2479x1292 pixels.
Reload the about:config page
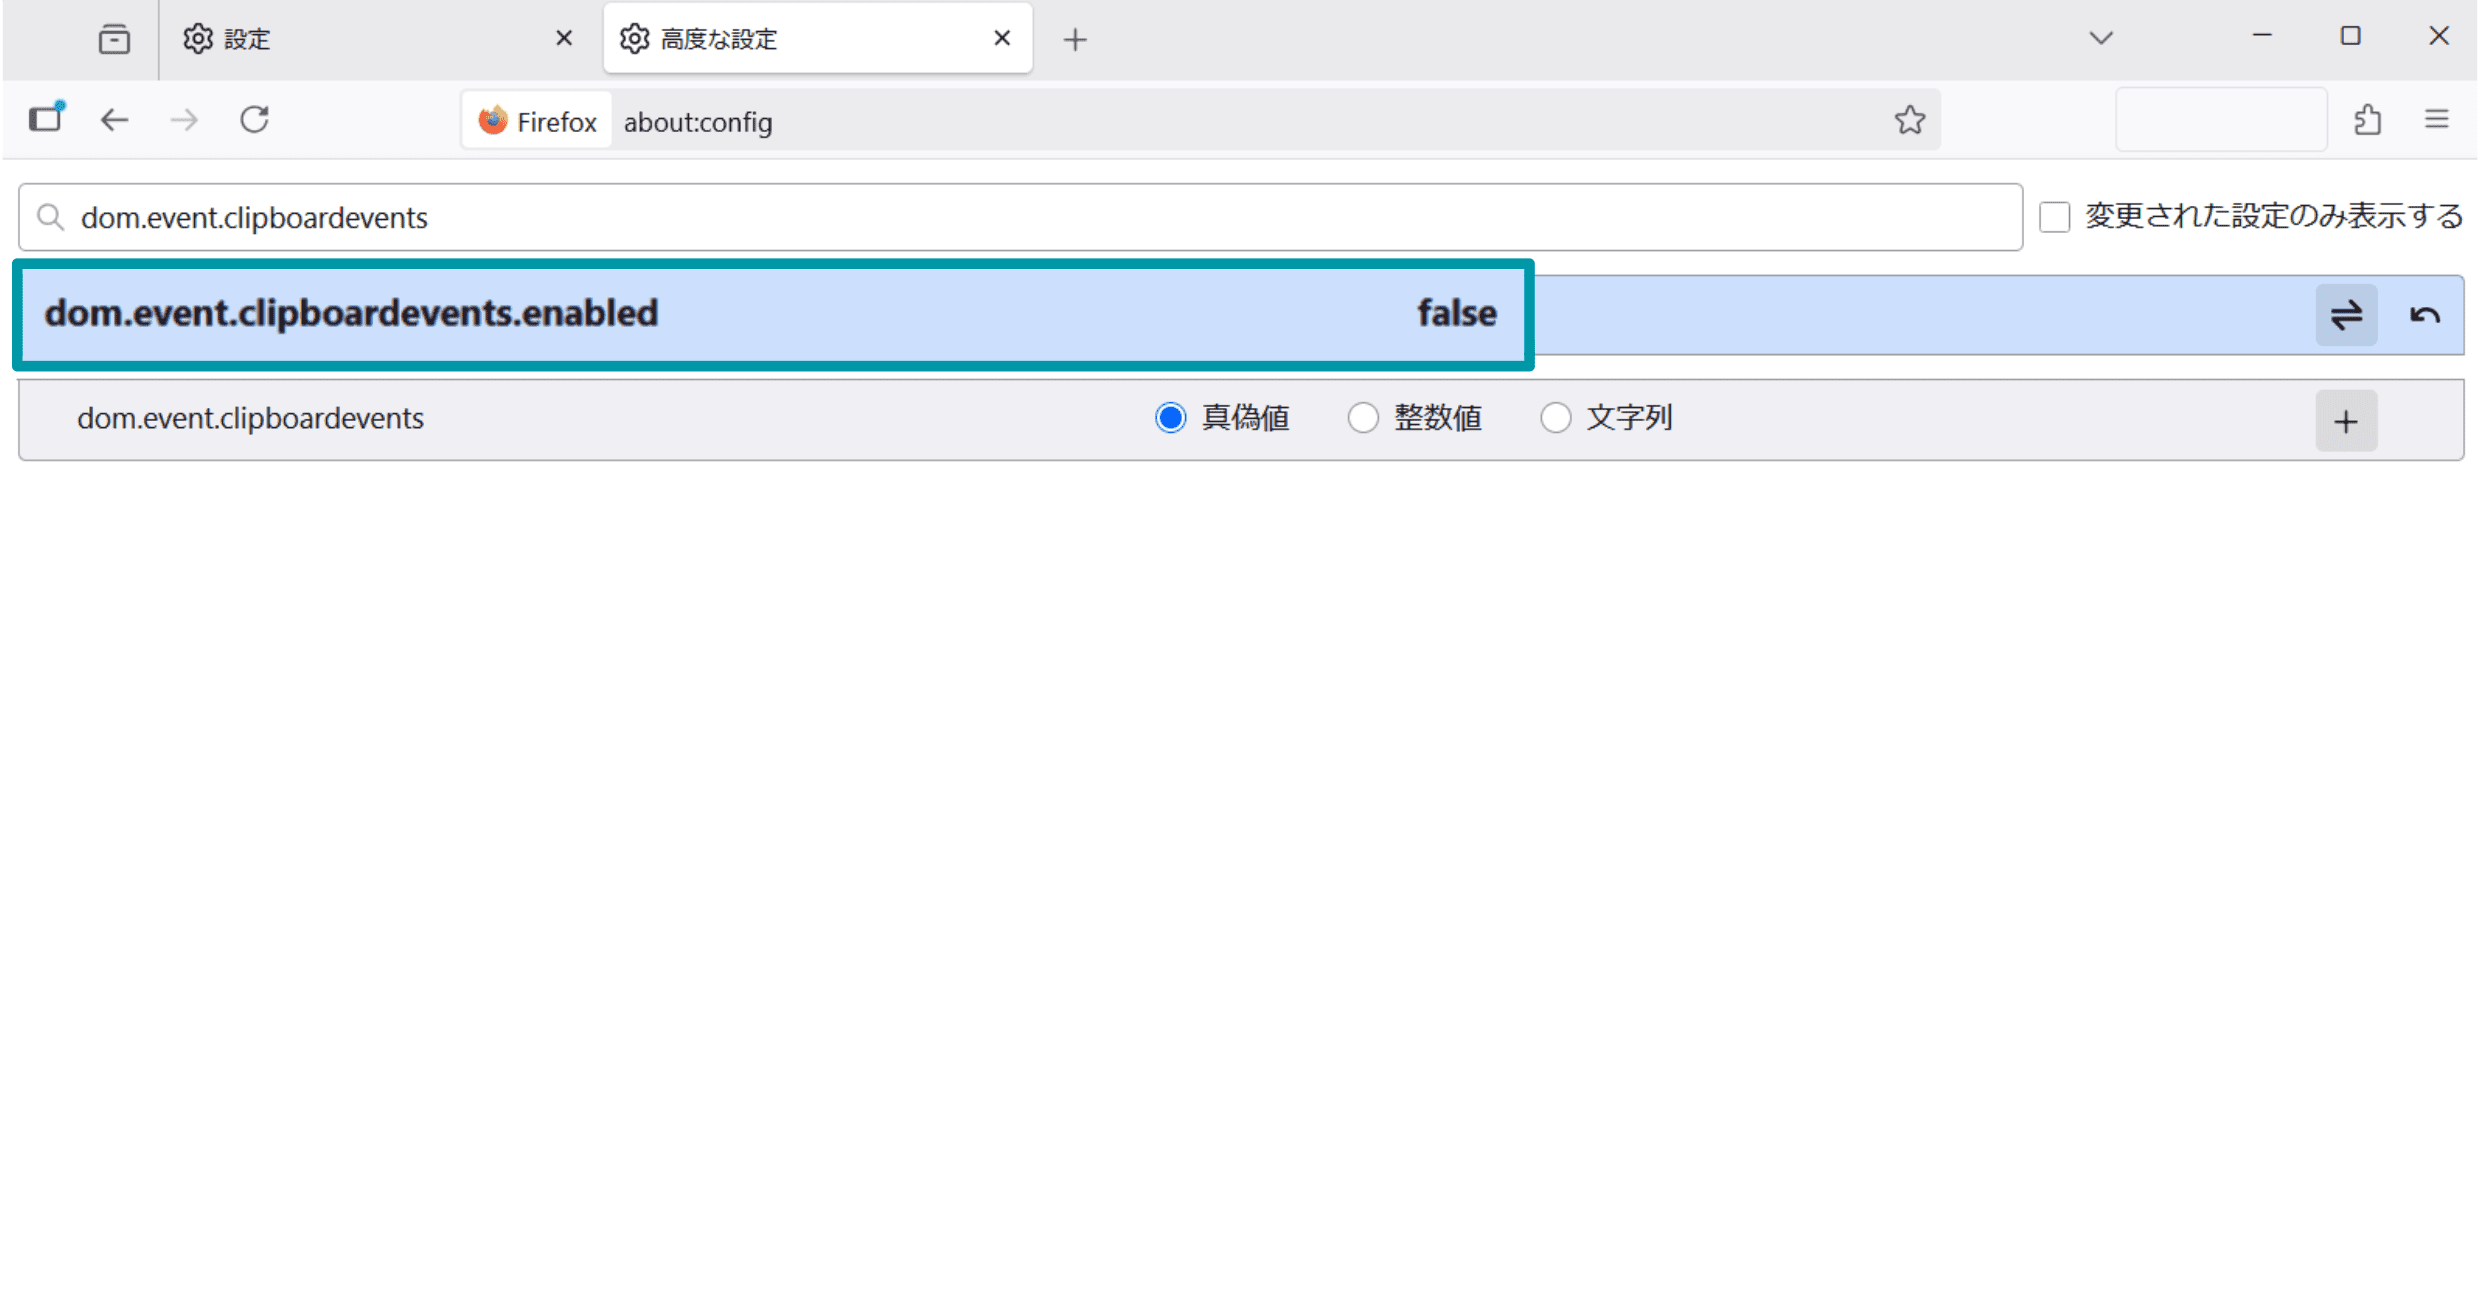point(254,119)
